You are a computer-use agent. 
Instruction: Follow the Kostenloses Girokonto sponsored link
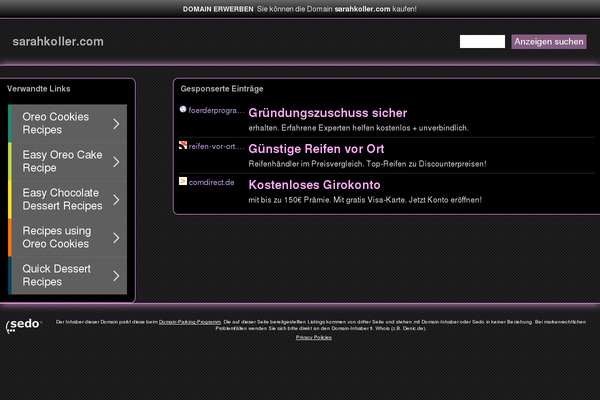click(x=314, y=185)
